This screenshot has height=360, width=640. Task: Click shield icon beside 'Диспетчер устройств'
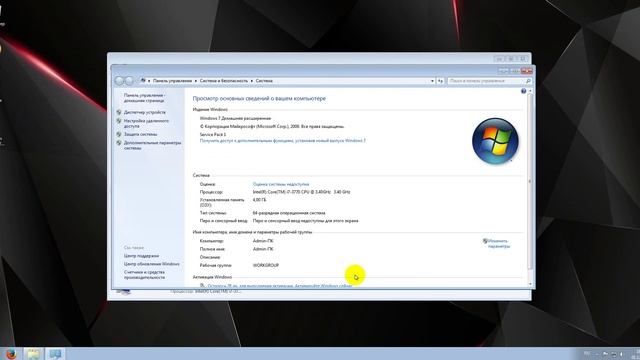tap(119, 112)
